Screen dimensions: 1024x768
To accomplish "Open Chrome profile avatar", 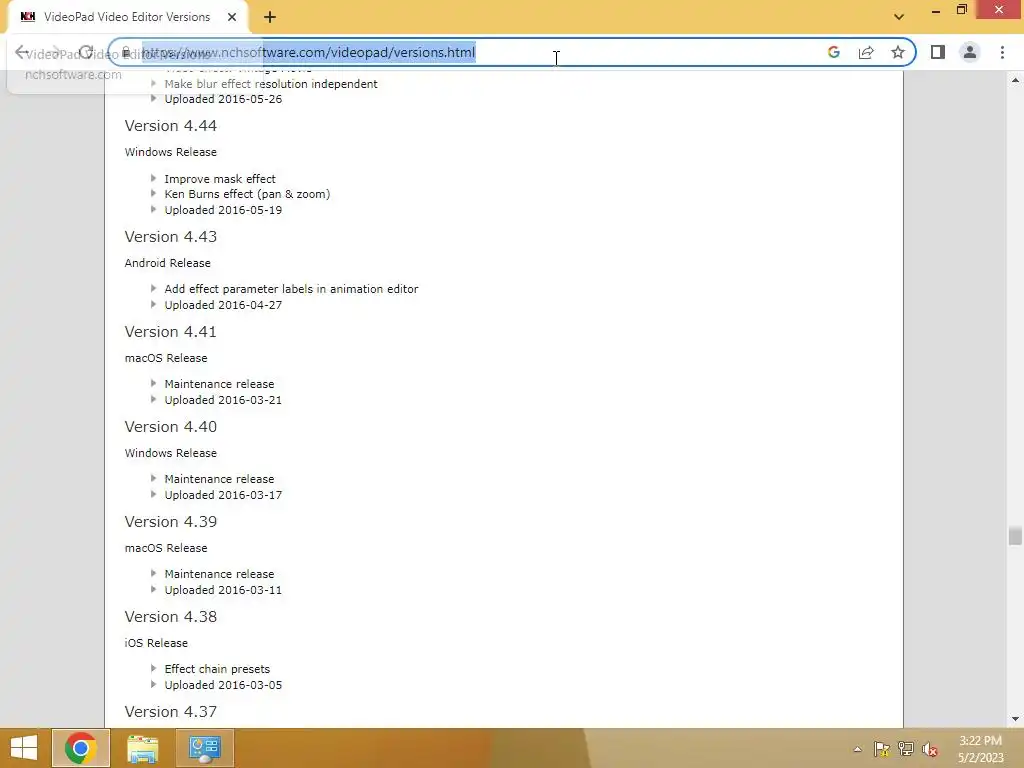I will coord(970,52).
